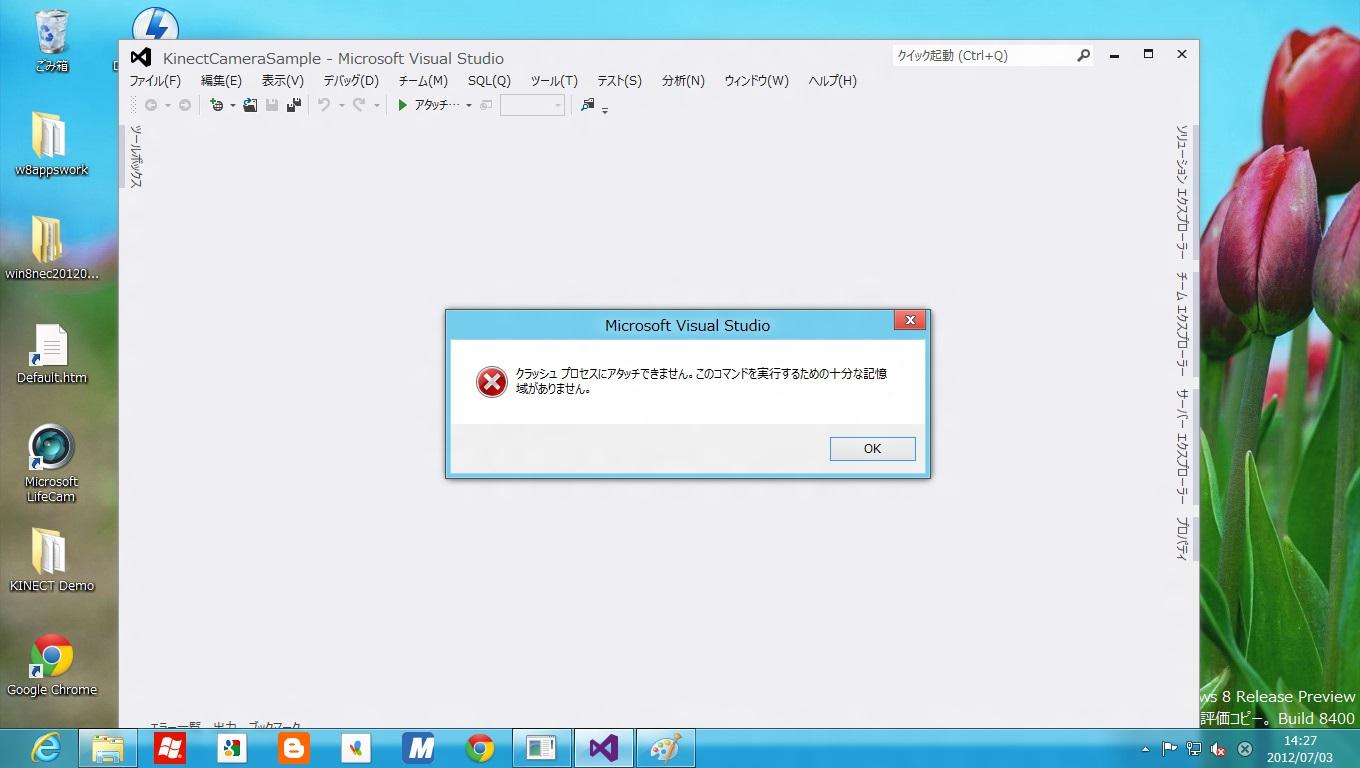The width and height of the screenshot is (1360, 768).
Task: Open the プロパティ side tab
Action: [1182, 539]
